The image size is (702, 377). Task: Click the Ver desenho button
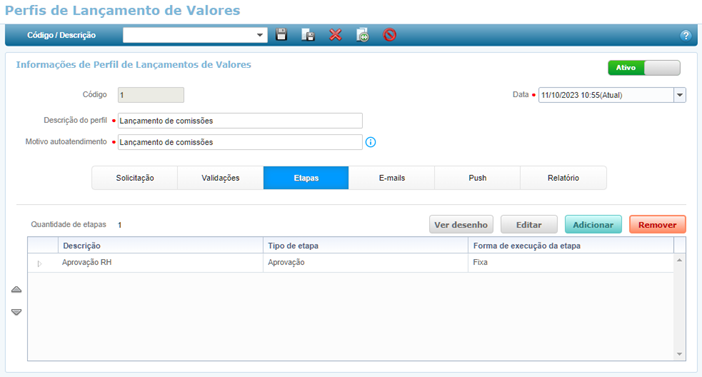[x=461, y=225]
